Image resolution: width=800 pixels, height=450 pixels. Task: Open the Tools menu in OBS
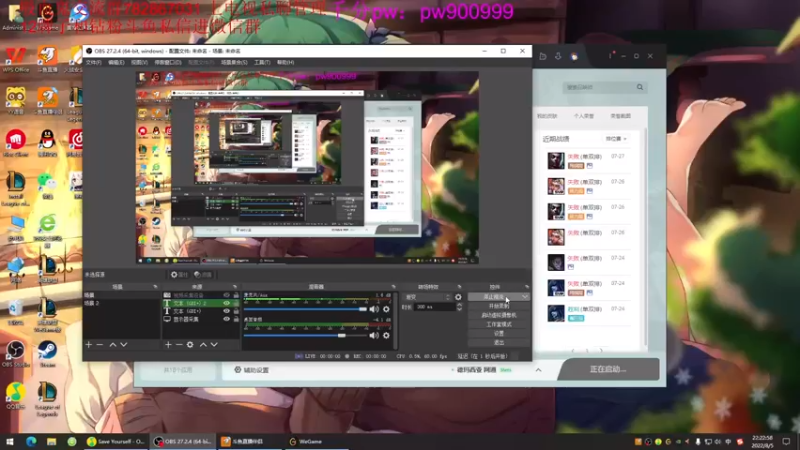(x=262, y=62)
